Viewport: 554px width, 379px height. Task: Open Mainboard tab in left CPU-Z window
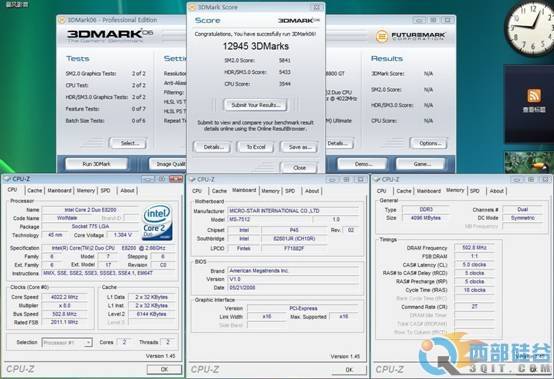[59, 190]
